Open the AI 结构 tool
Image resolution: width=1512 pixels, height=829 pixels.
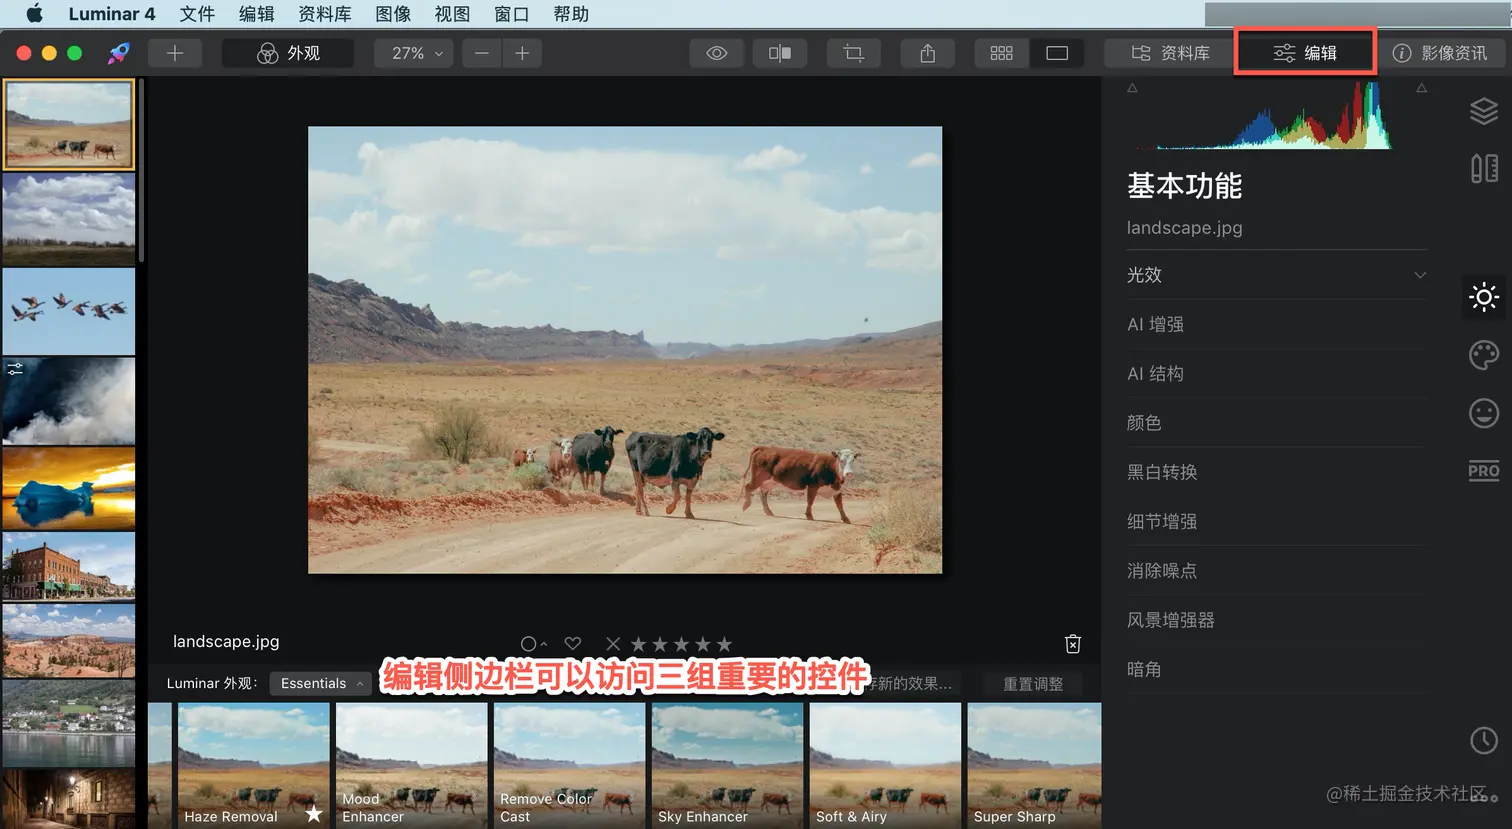(x=1276, y=373)
